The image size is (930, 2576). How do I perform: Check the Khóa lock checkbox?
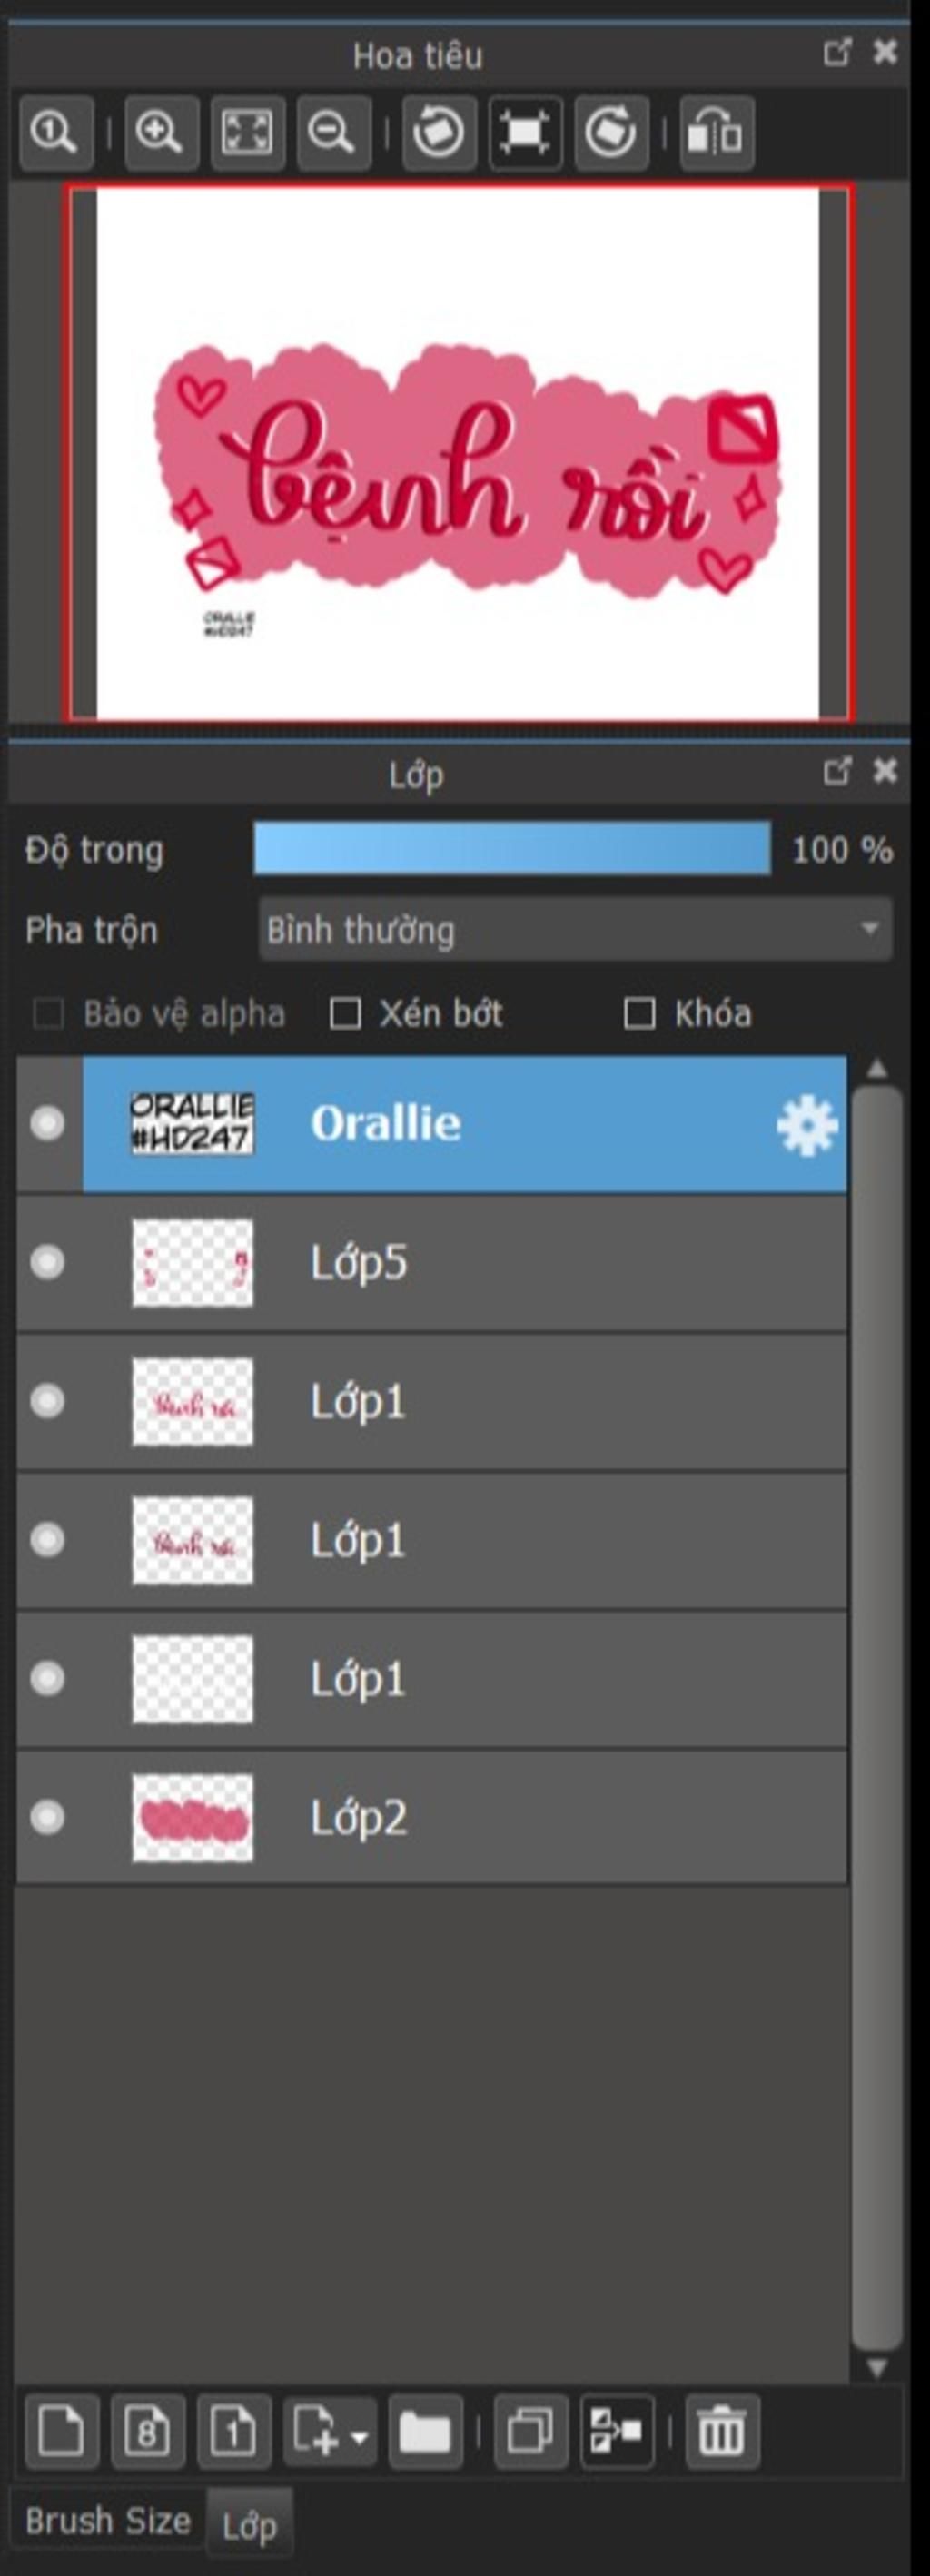(639, 1013)
